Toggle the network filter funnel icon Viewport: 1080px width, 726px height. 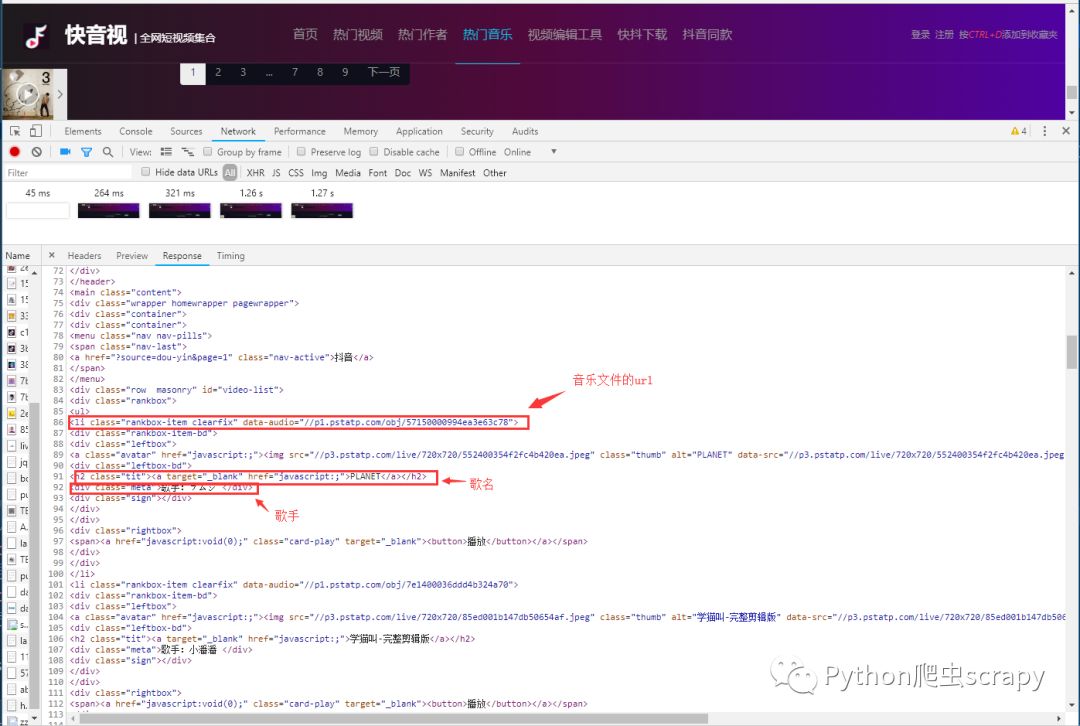coord(86,152)
